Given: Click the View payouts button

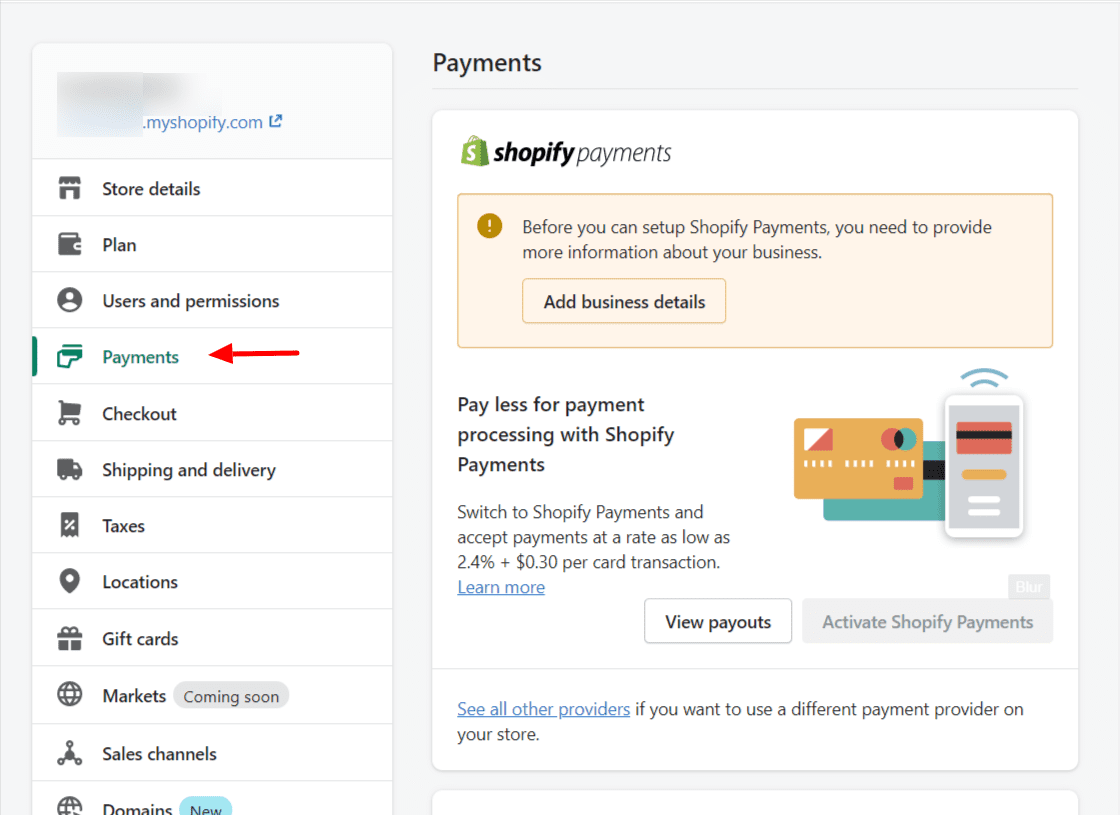Looking at the screenshot, I should tap(718, 621).
